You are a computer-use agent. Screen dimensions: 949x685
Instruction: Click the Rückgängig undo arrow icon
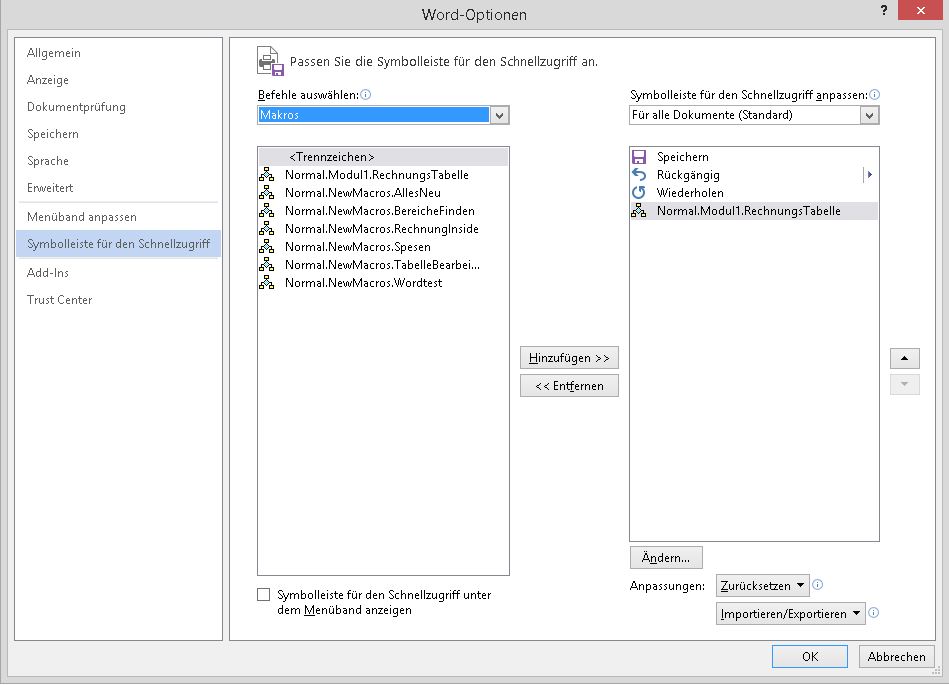tap(639, 175)
